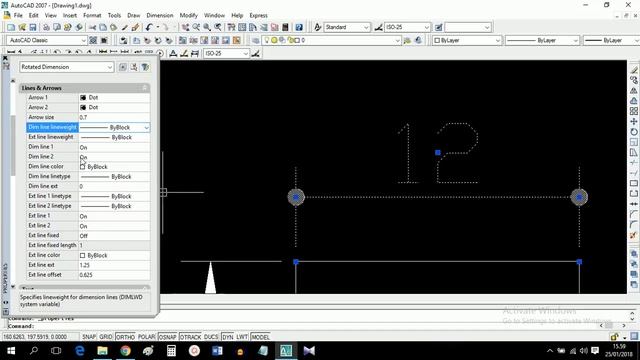Click the Plot print icon
640x360 pixels.
46,27
